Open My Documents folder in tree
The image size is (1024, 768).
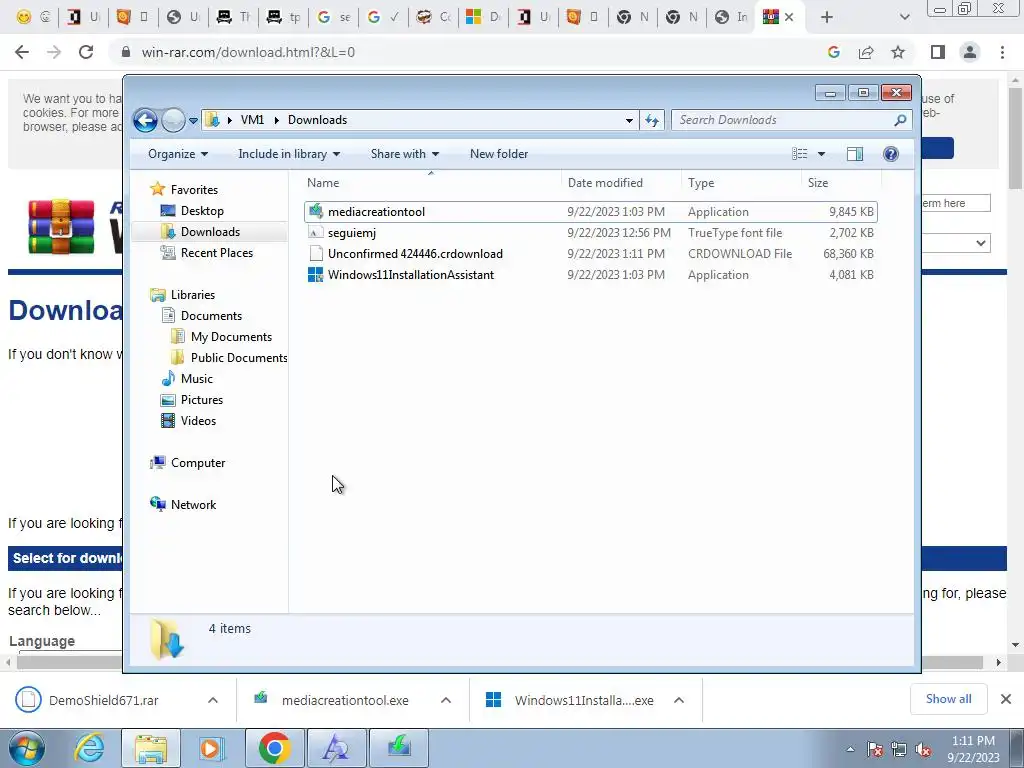click(231, 336)
